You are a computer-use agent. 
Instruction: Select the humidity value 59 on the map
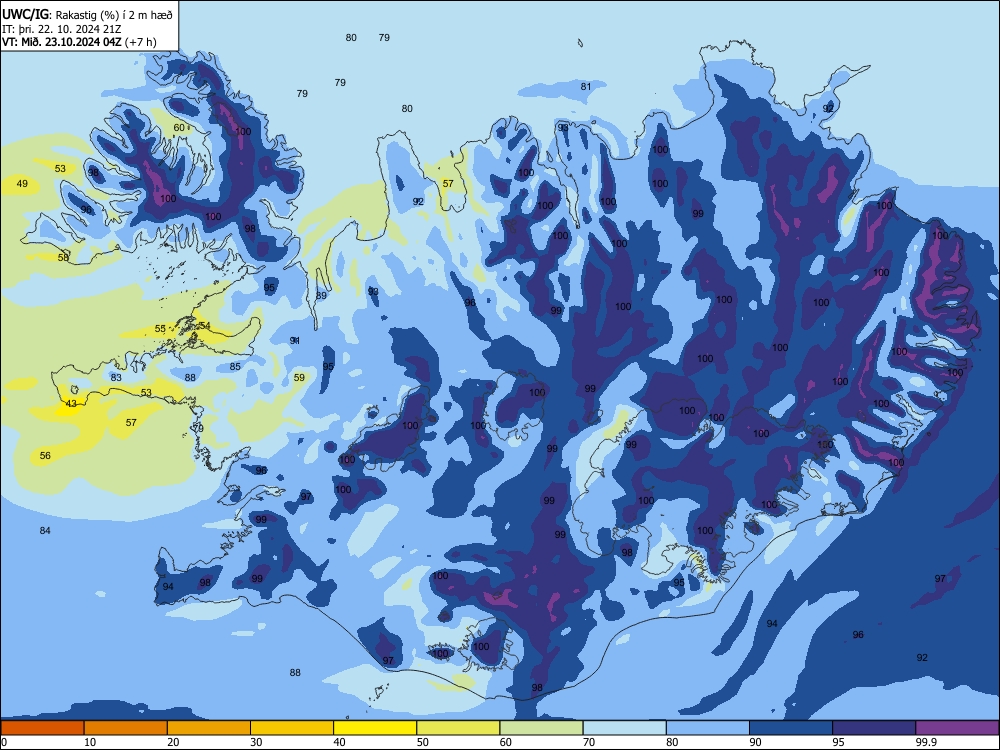click(x=299, y=378)
